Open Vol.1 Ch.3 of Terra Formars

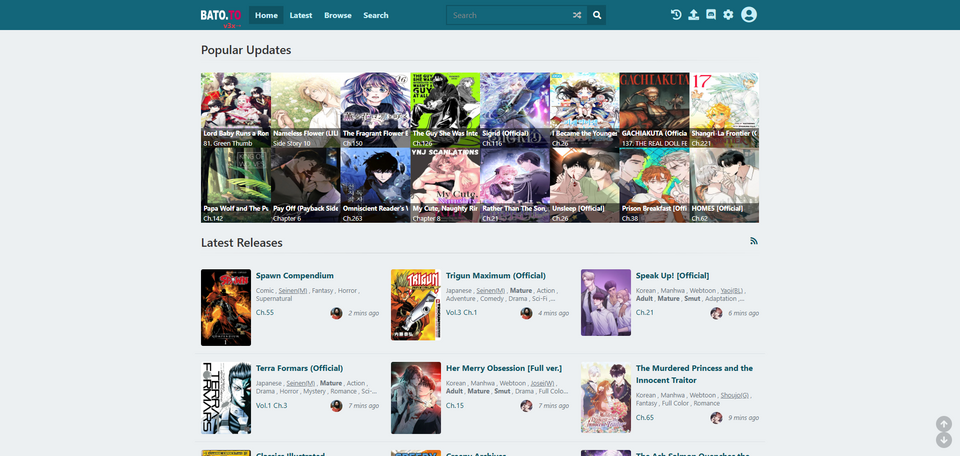pyautogui.click(x=271, y=406)
